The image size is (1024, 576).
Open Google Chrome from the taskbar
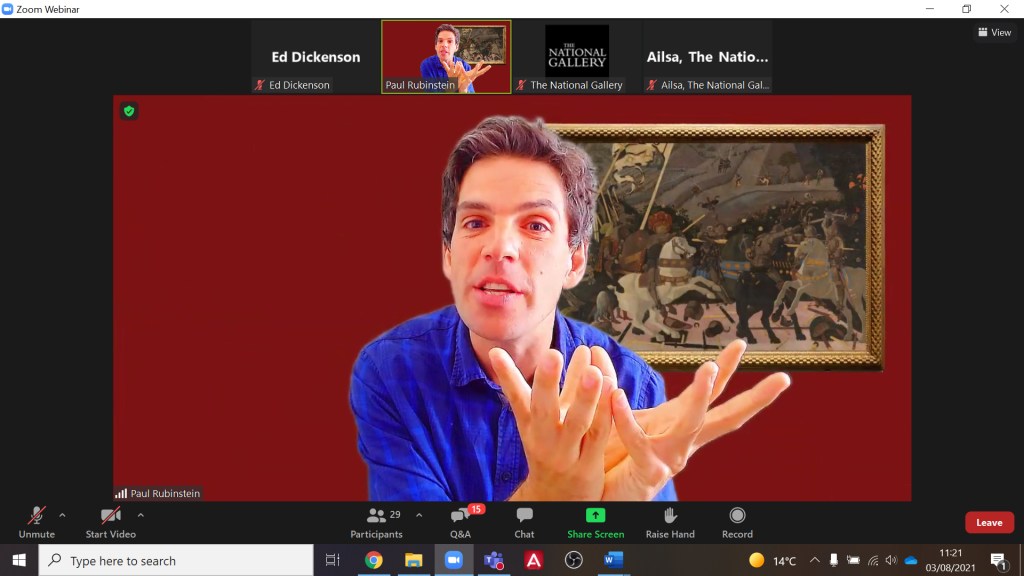373,560
